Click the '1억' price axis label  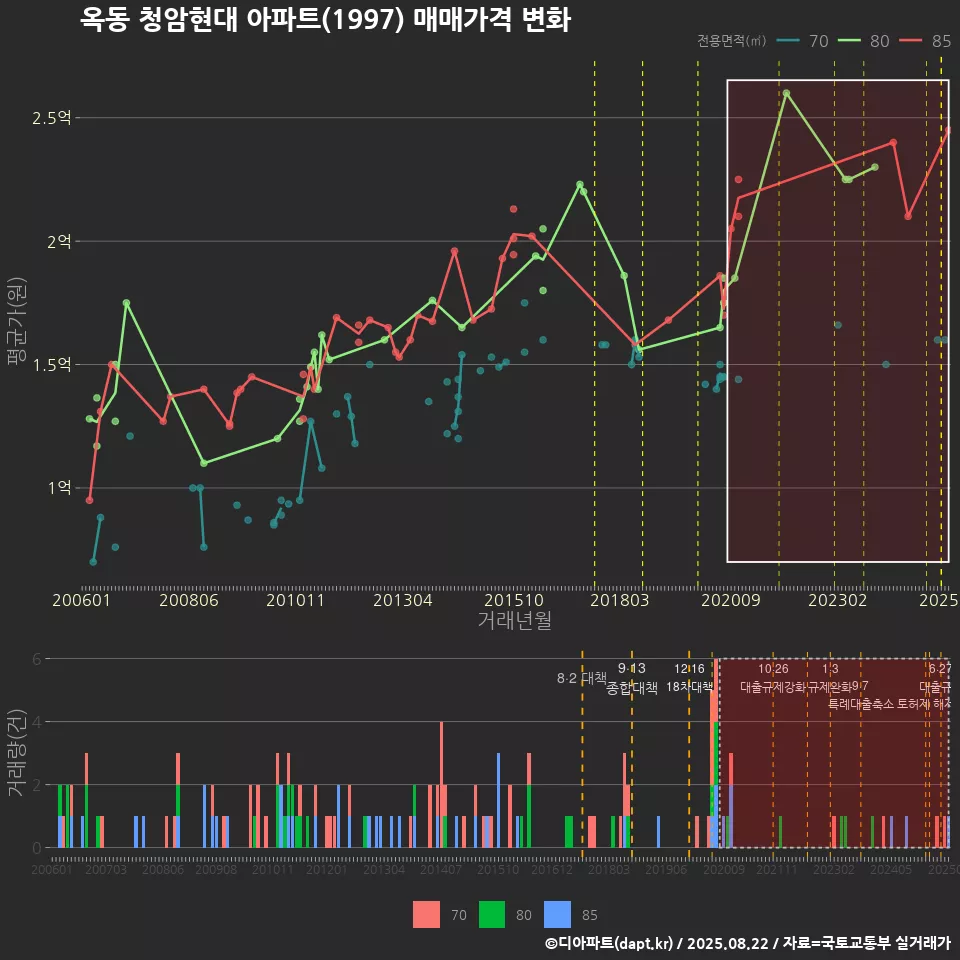coord(59,488)
